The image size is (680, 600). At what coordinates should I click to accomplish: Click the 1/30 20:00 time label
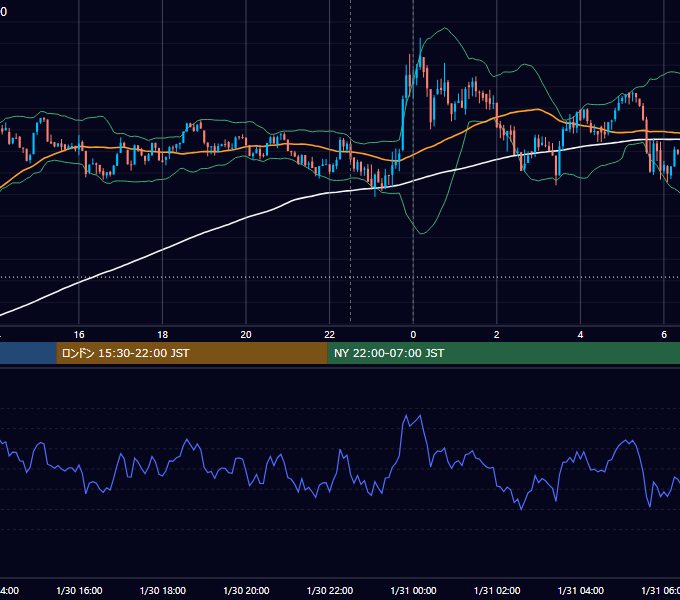246,590
